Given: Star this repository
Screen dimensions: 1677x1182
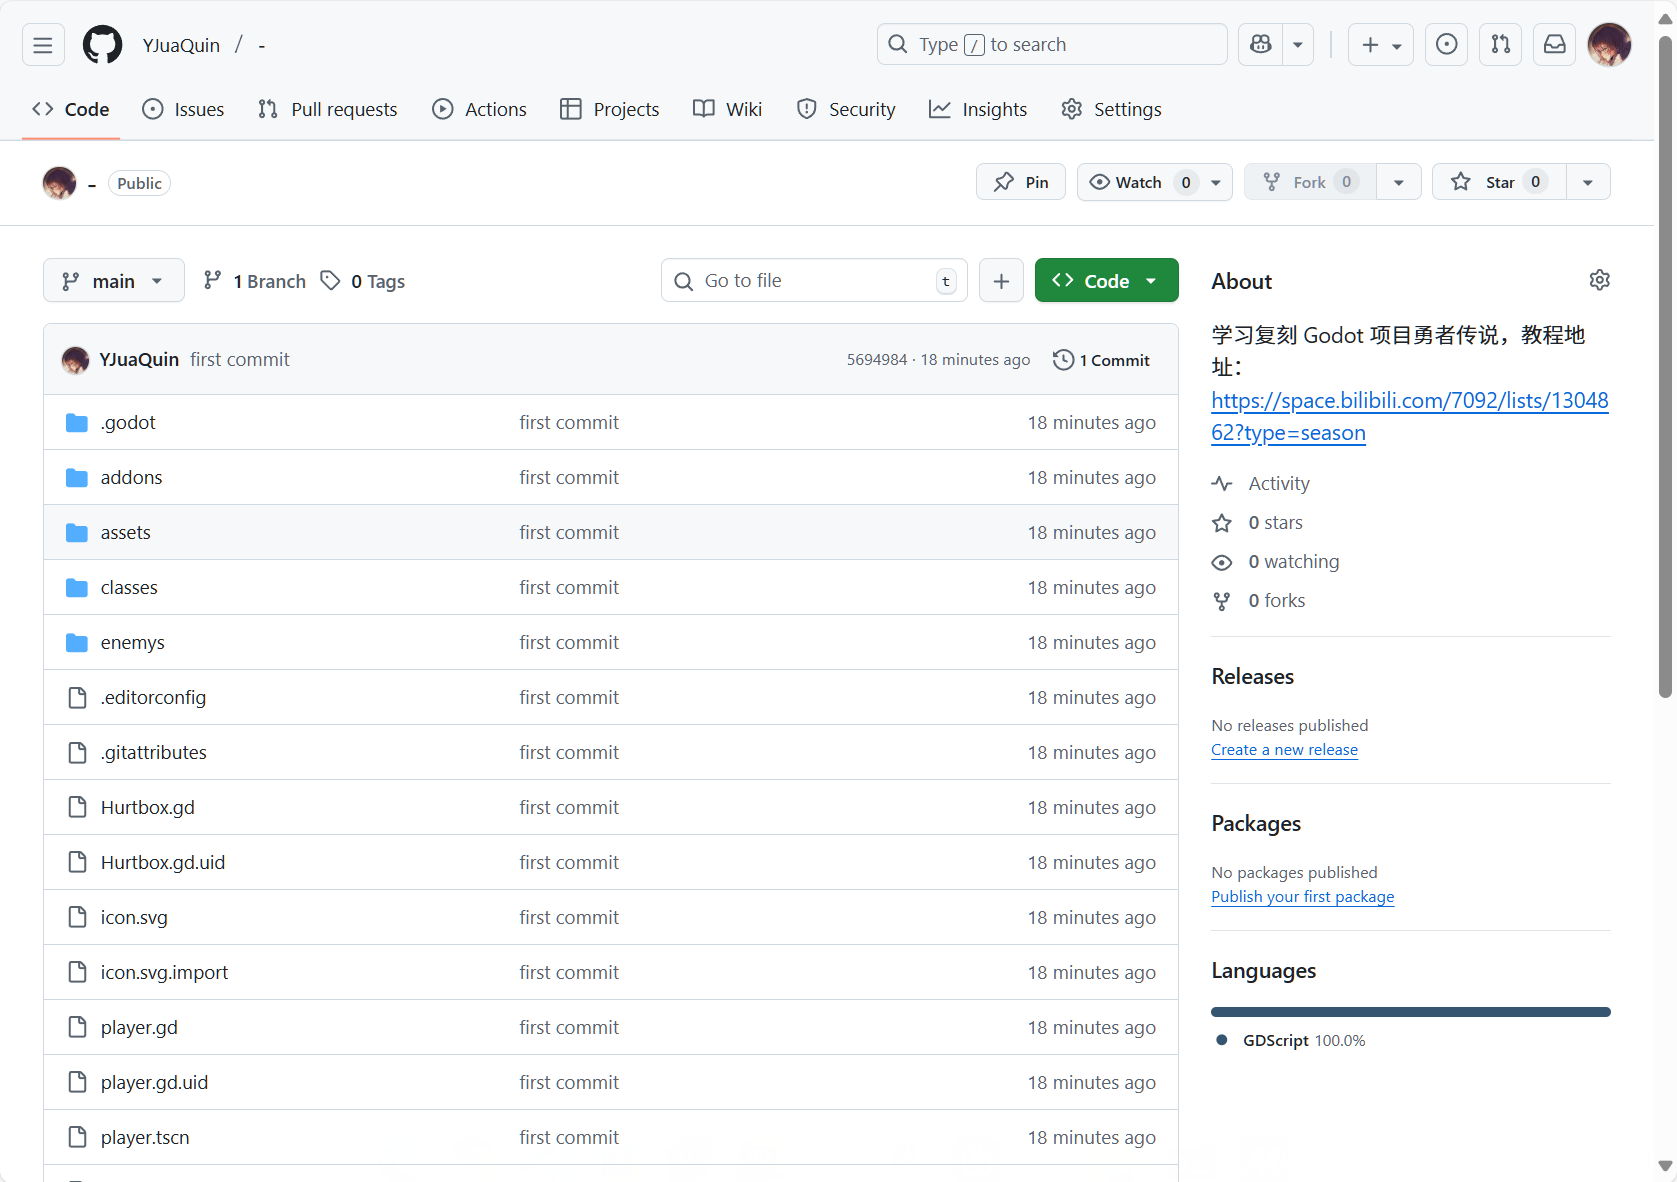Looking at the screenshot, I should pyautogui.click(x=1498, y=182).
